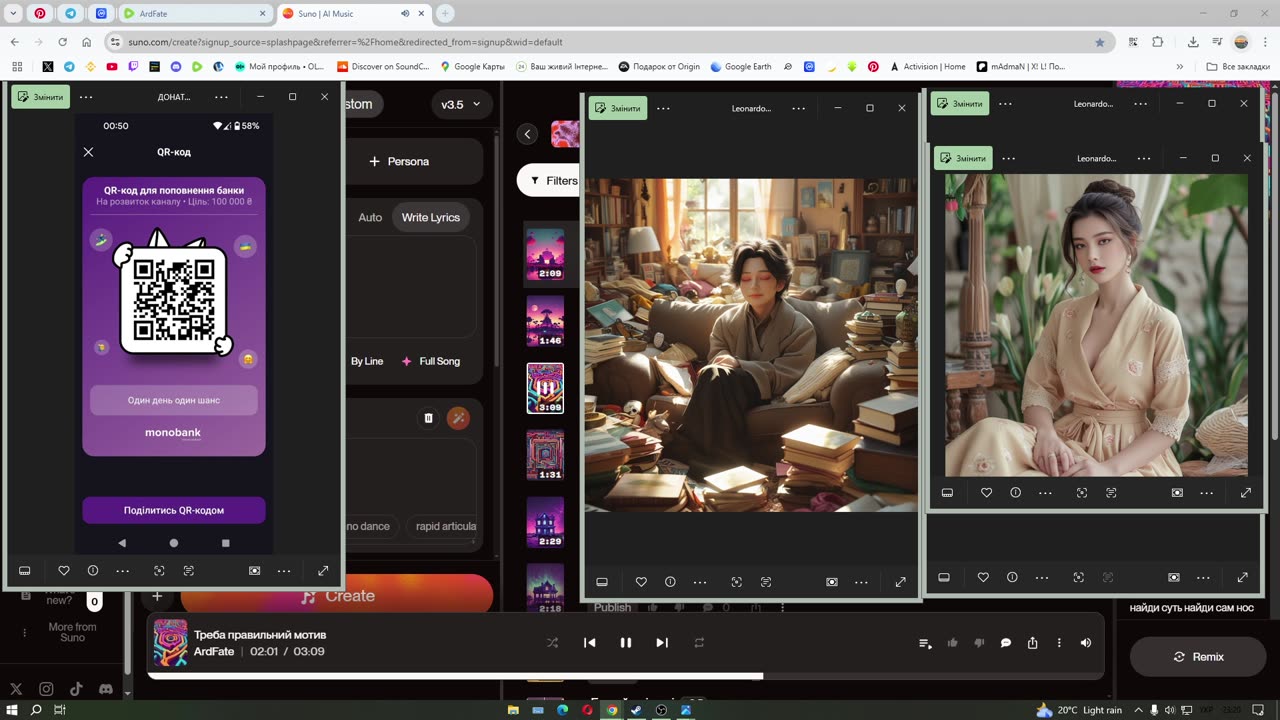Skip to previous track in Suno player
1280x720 pixels.
coord(590,643)
